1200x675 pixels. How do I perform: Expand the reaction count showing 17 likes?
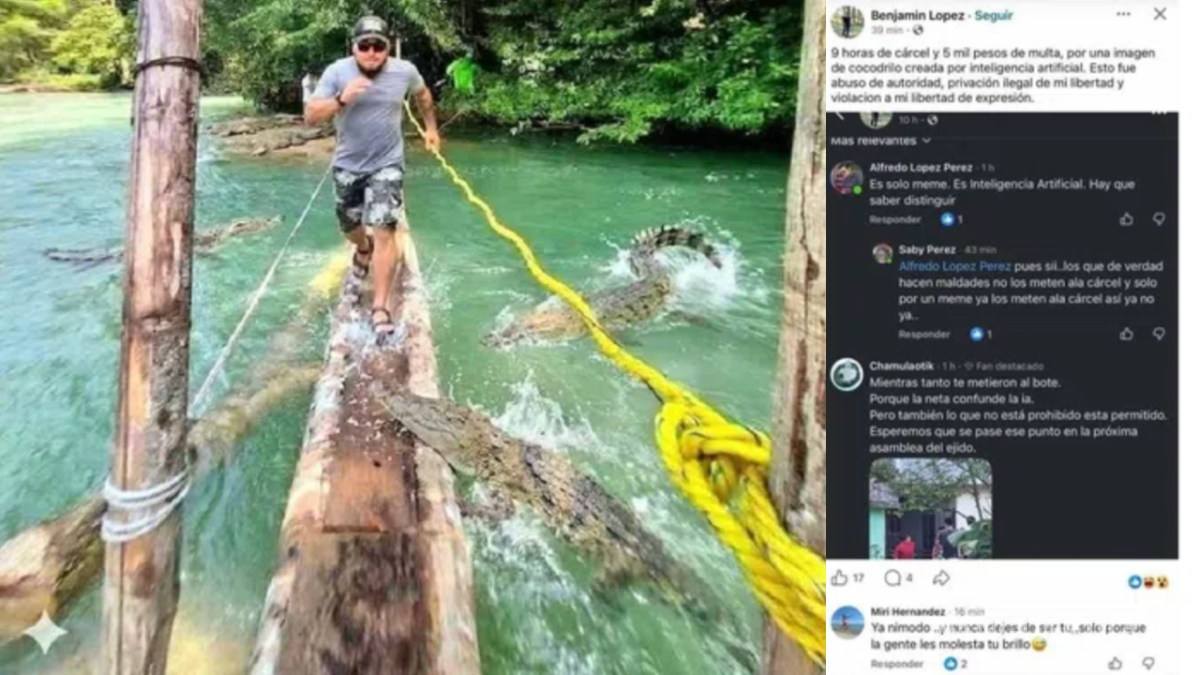(860, 578)
